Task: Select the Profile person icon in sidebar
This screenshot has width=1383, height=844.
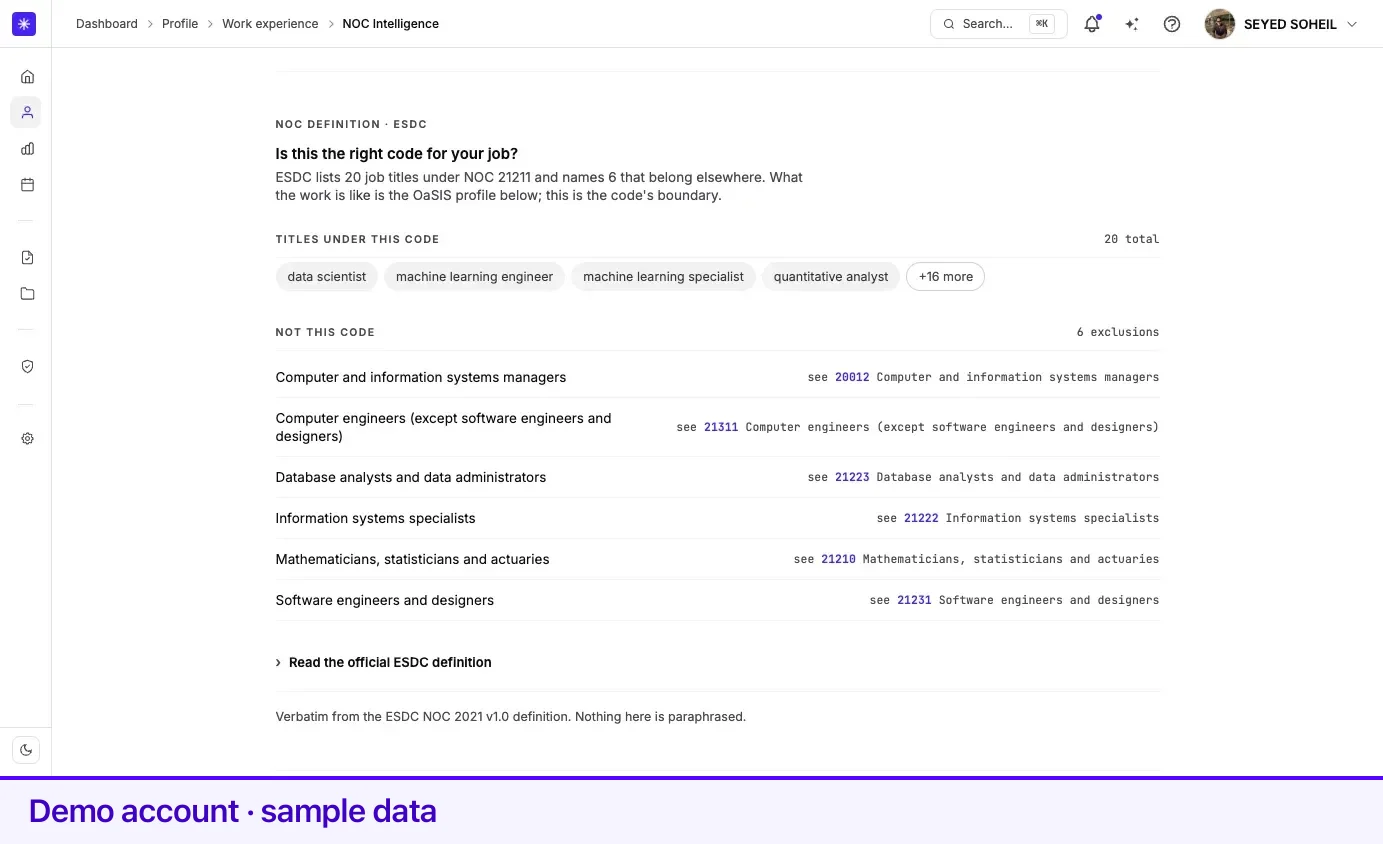Action: point(27,112)
